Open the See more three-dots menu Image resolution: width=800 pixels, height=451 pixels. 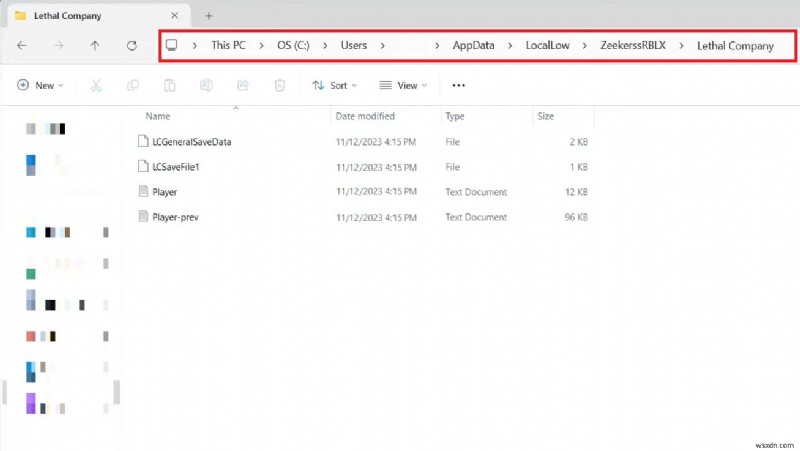tap(459, 85)
